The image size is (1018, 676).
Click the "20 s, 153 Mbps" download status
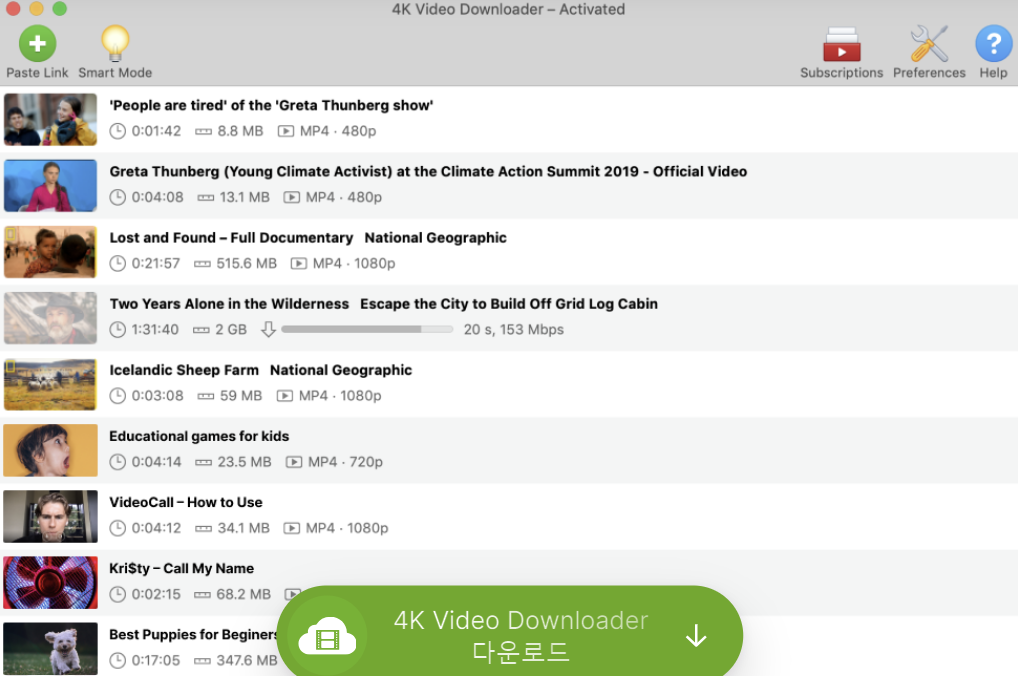[x=514, y=330]
